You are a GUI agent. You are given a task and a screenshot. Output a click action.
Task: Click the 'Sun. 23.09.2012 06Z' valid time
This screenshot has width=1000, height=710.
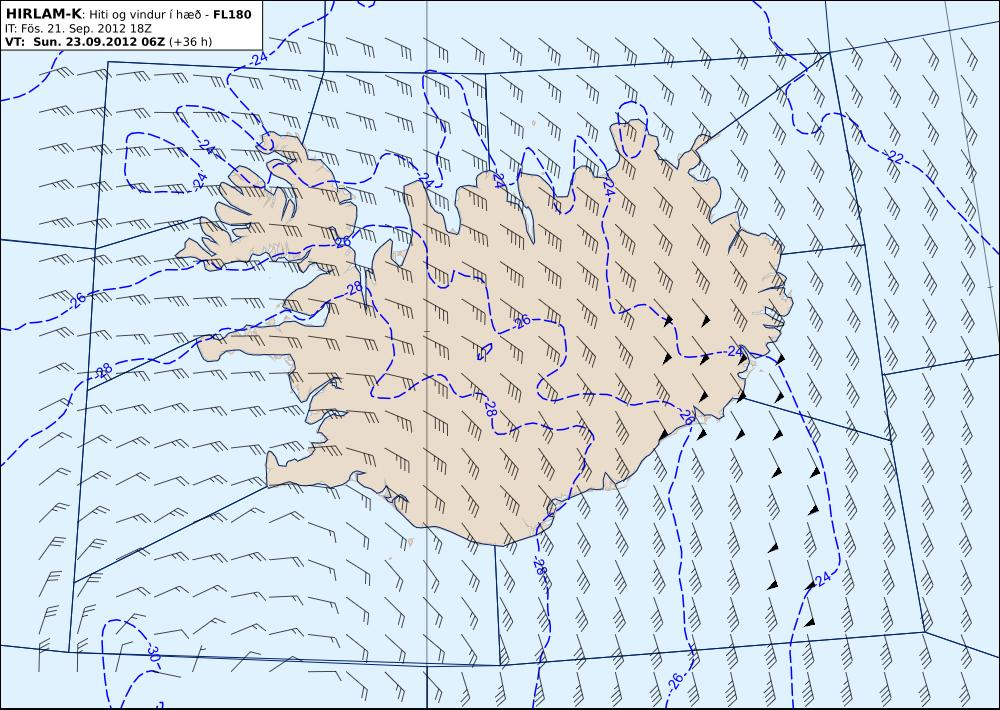point(99,42)
